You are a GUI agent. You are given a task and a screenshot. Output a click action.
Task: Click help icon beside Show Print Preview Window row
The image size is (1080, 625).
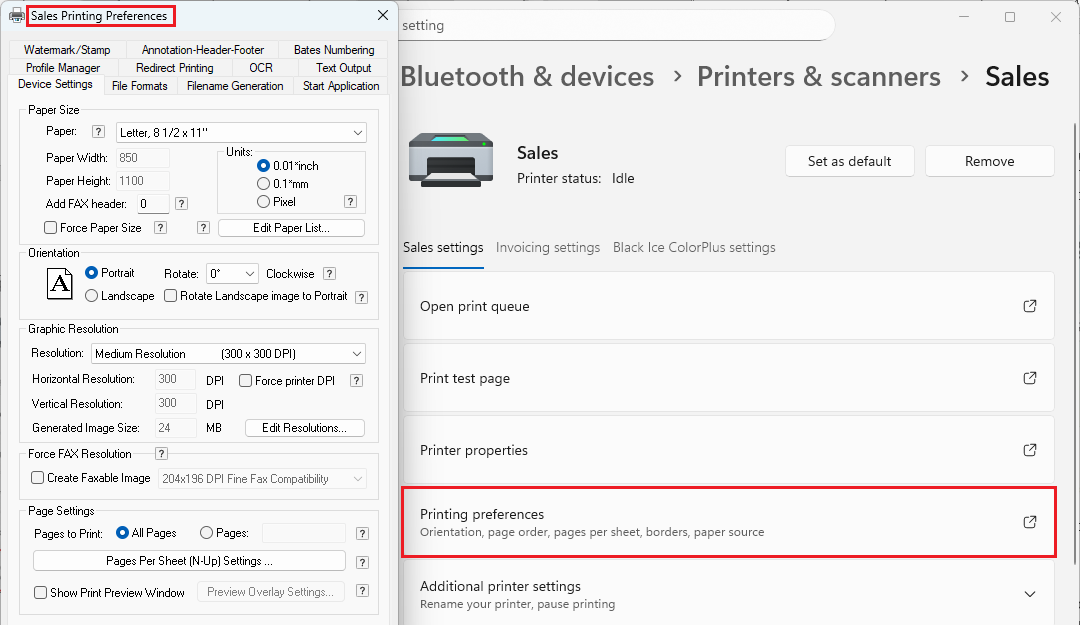pos(362,591)
